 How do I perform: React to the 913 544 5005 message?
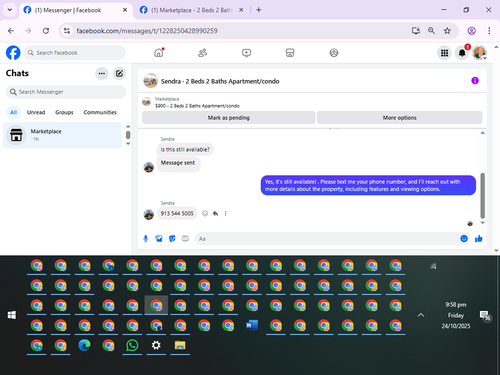click(x=205, y=213)
